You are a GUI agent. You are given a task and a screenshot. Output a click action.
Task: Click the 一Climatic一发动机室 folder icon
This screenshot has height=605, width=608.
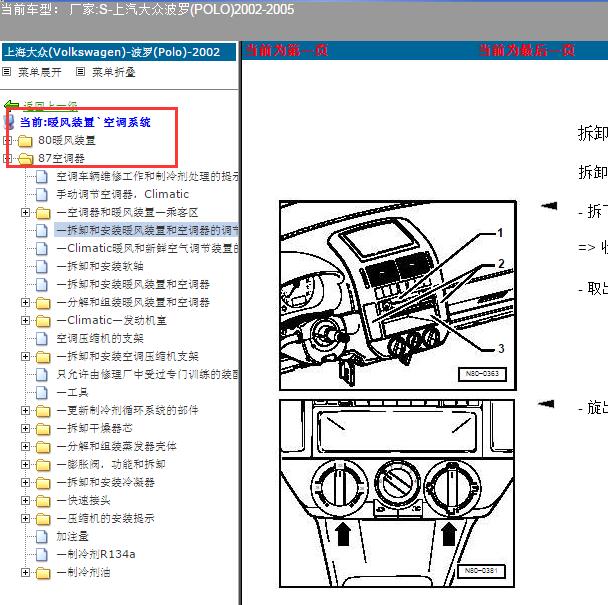click(x=43, y=320)
